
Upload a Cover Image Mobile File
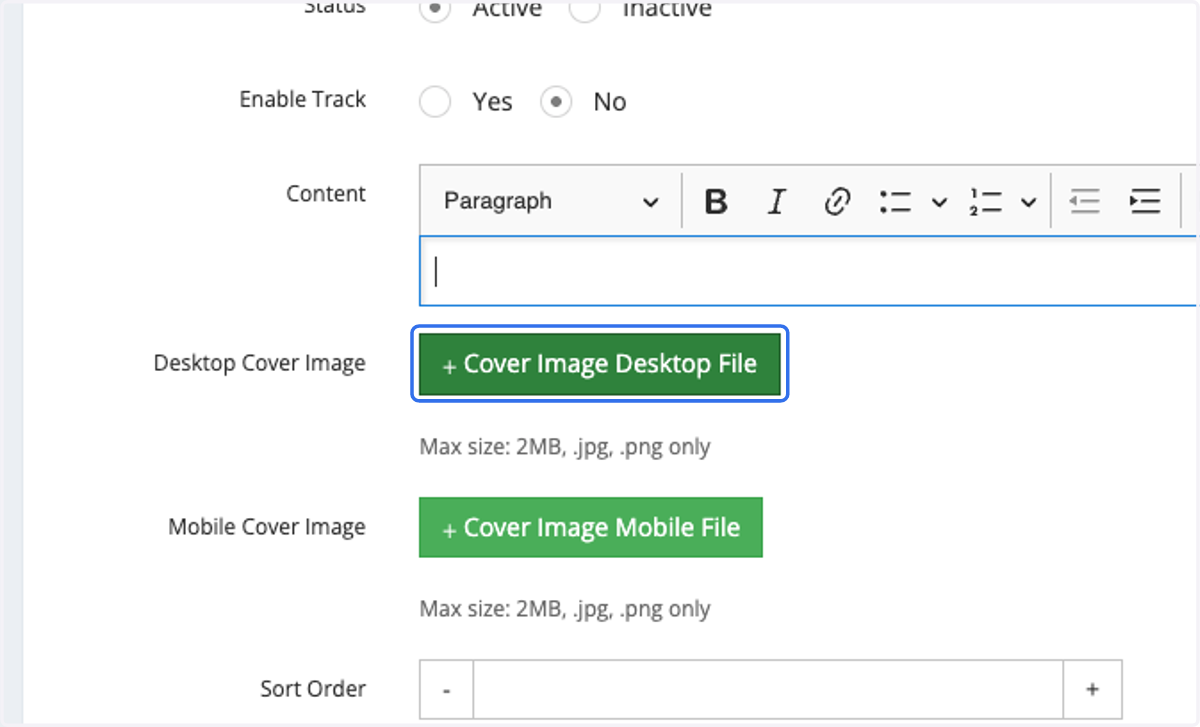[x=591, y=527]
